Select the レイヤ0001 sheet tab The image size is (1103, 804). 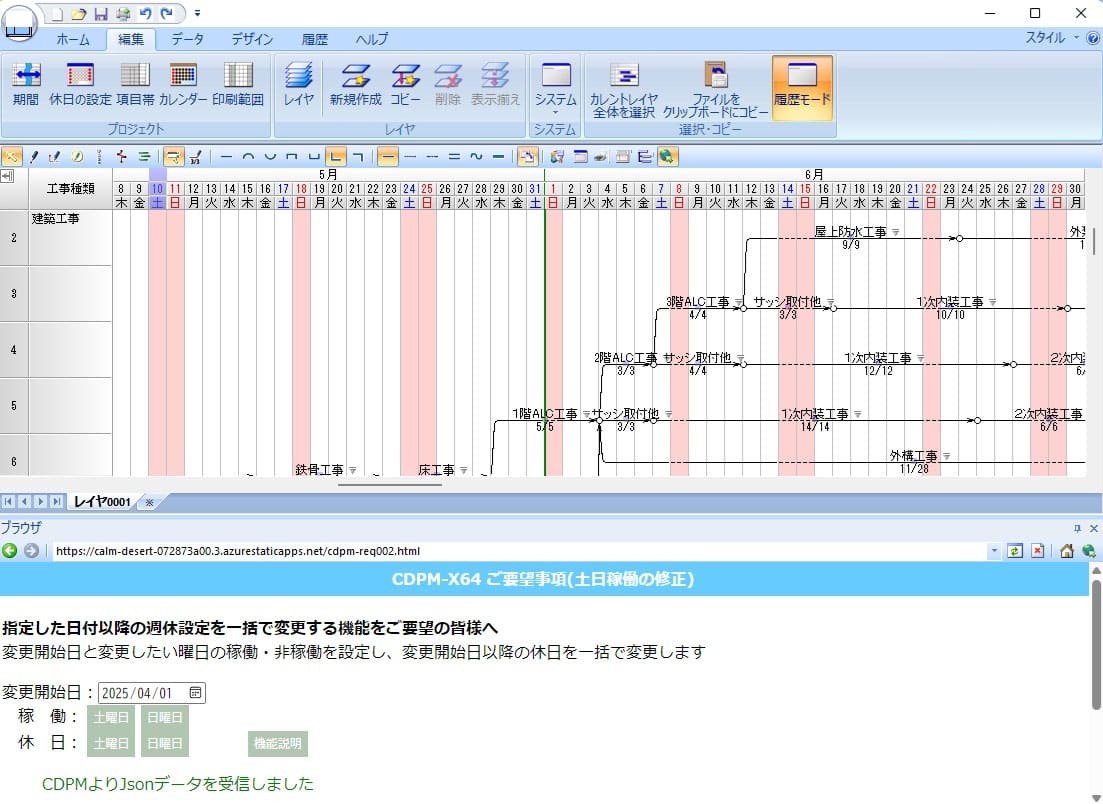click(x=102, y=502)
